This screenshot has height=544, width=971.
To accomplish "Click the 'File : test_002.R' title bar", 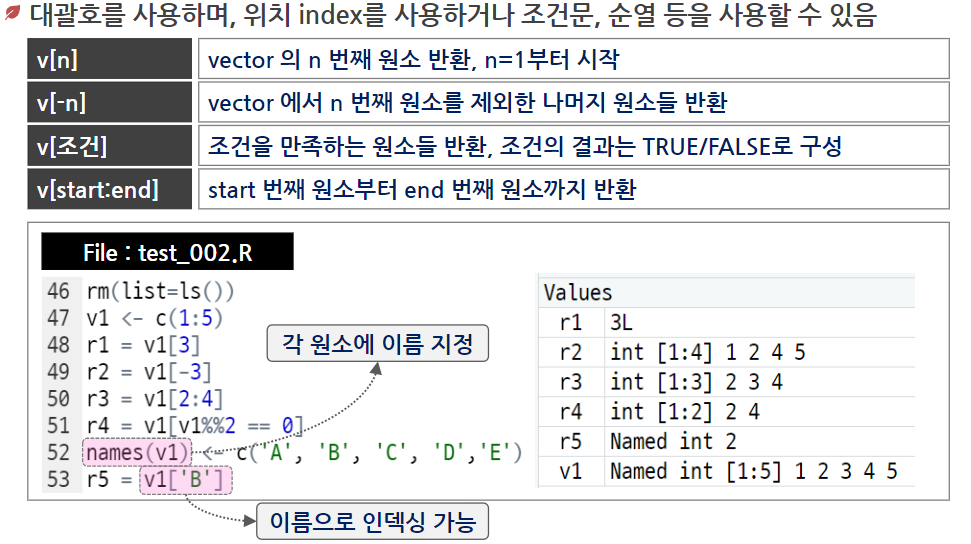I will click(x=167, y=252).
